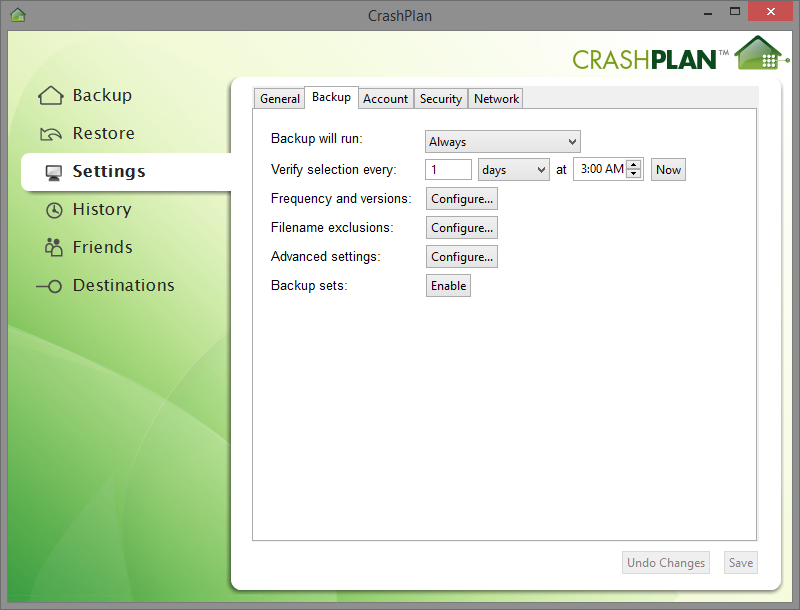Viewport: 800px width, 610px height.
Task: Expand the 'Backup will run' Always dropdown
Action: pyautogui.click(x=503, y=142)
